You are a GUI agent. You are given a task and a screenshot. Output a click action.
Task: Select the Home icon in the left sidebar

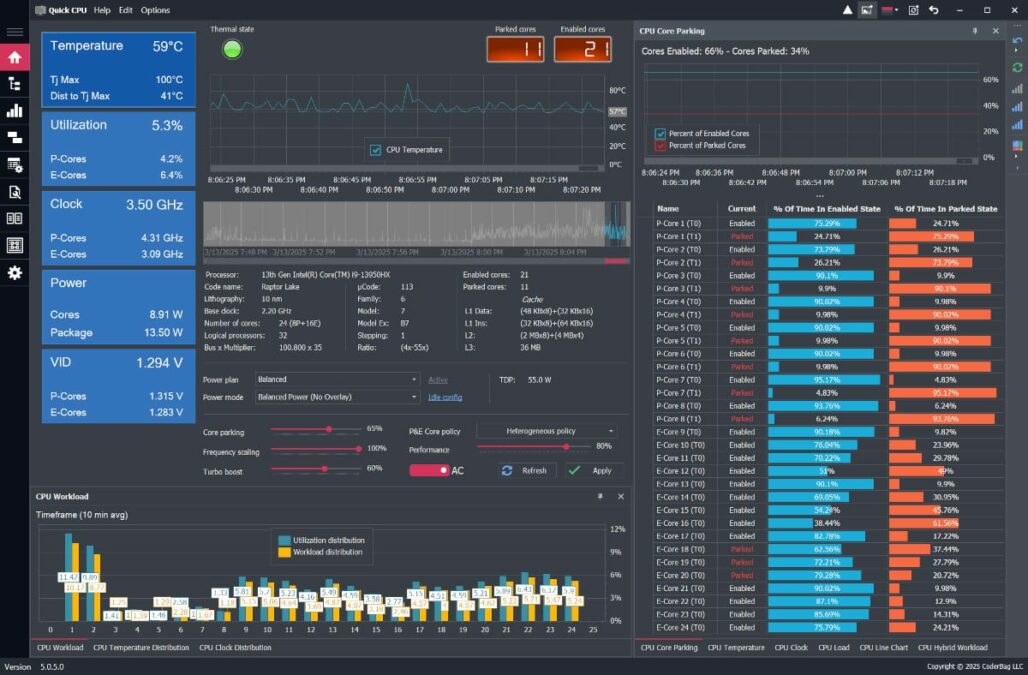[x=14, y=57]
